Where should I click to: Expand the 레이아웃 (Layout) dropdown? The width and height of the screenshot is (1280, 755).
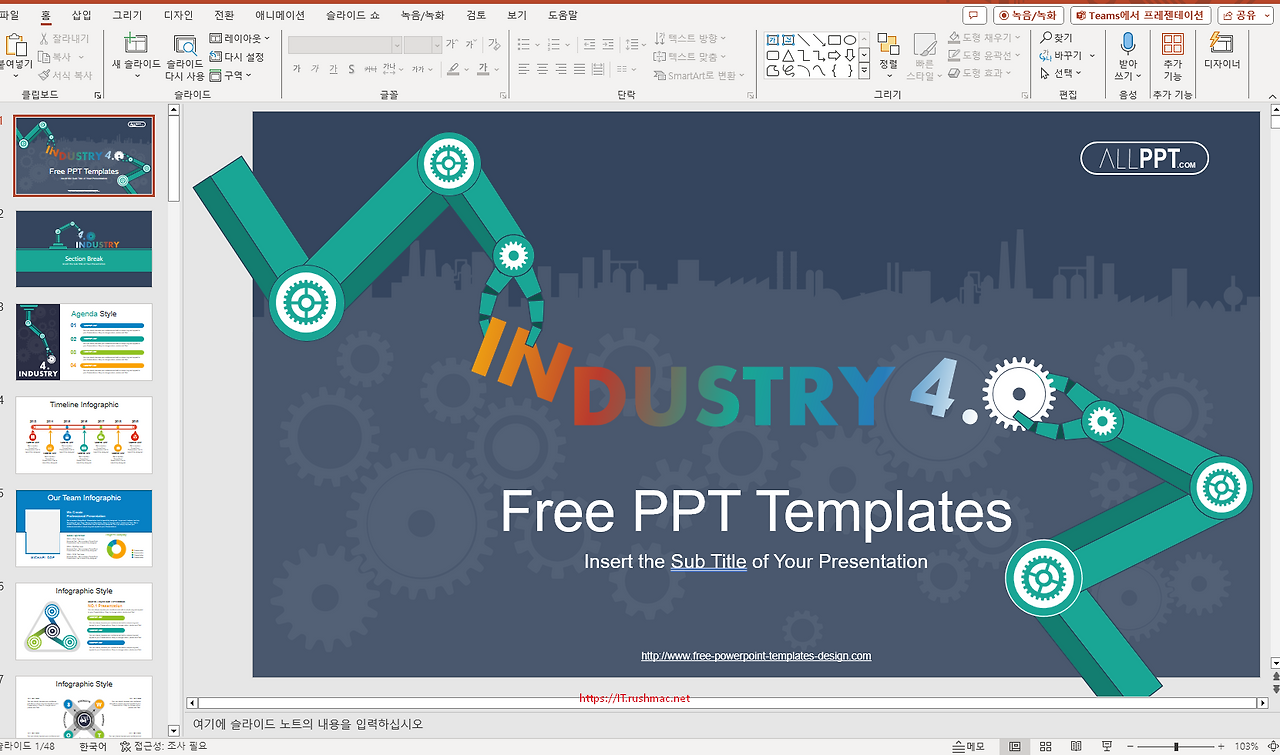tap(240, 38)
